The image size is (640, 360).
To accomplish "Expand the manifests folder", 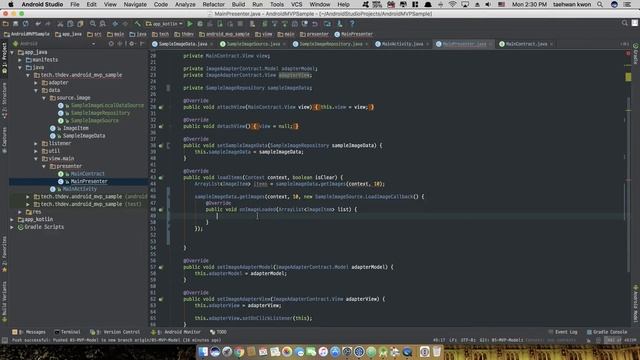I will click(x=20, y=60).
